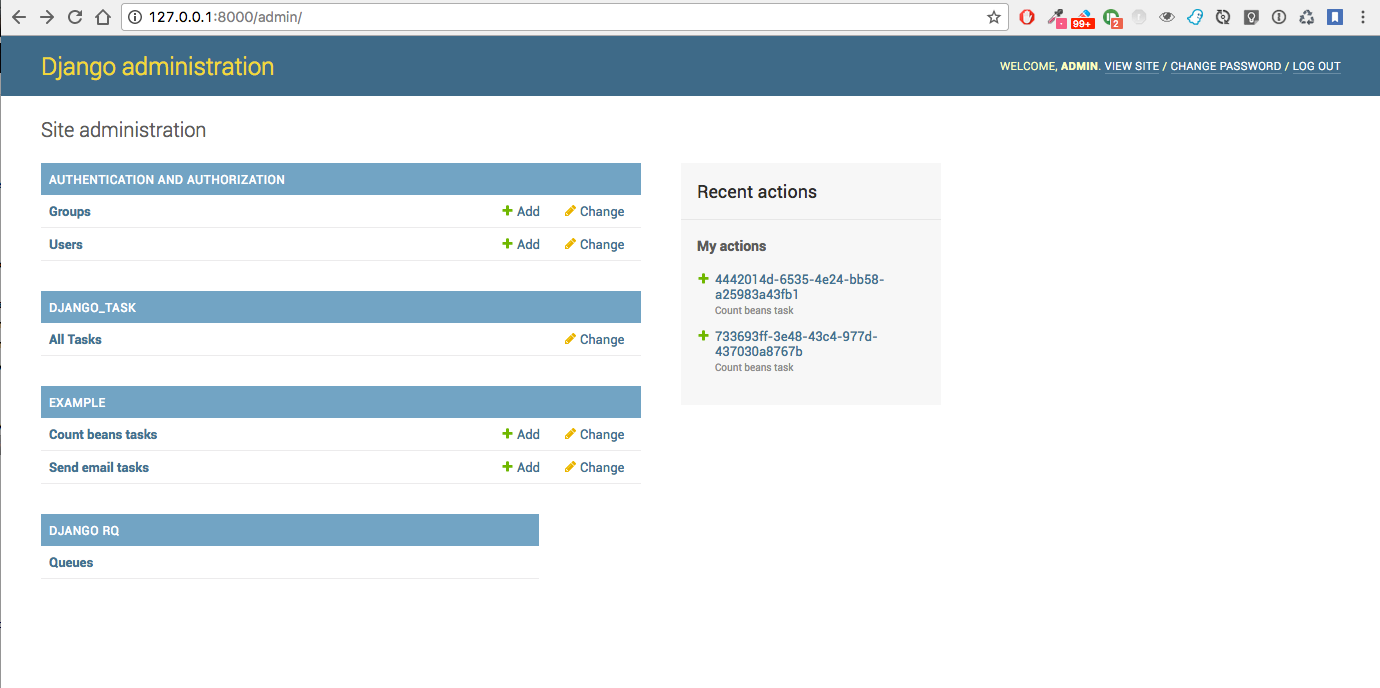This screenshot has height=688, width=1380.
Task: Click Change text for Count beans tasks
Action: coord(602,434)
